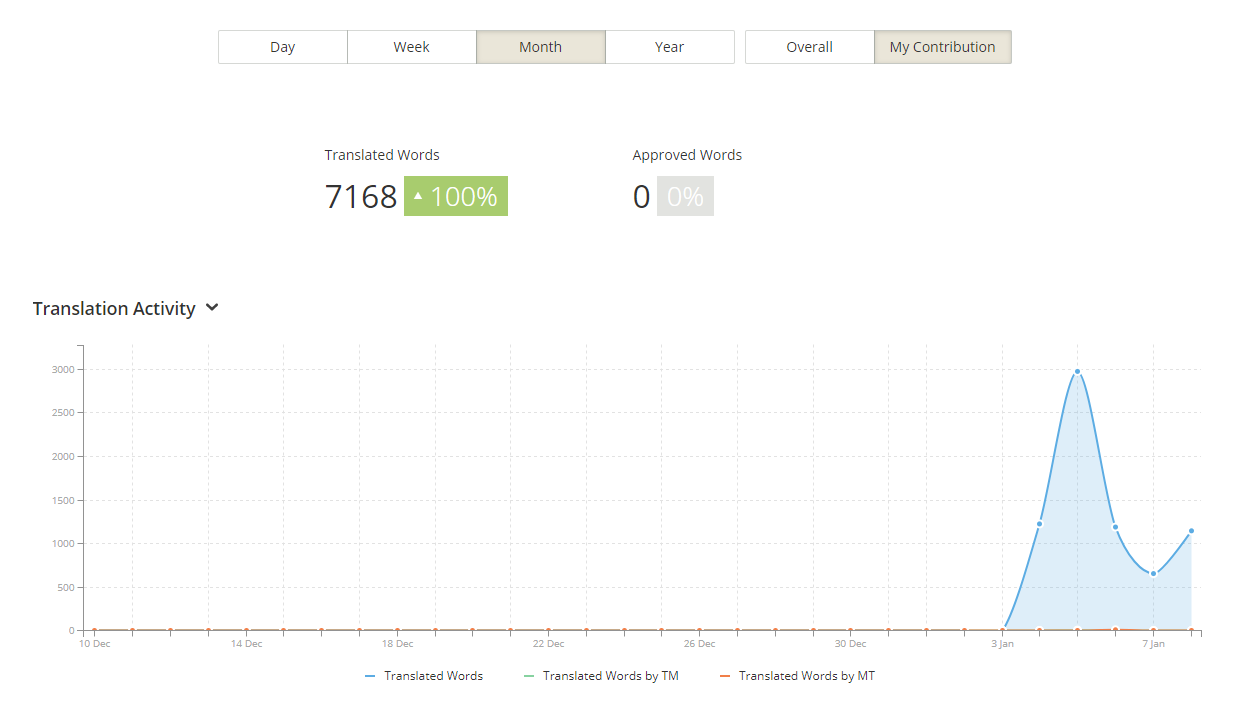Show Overall statistics
The height and width of the screenshot is (721, 1257).
tap(810, 47)
